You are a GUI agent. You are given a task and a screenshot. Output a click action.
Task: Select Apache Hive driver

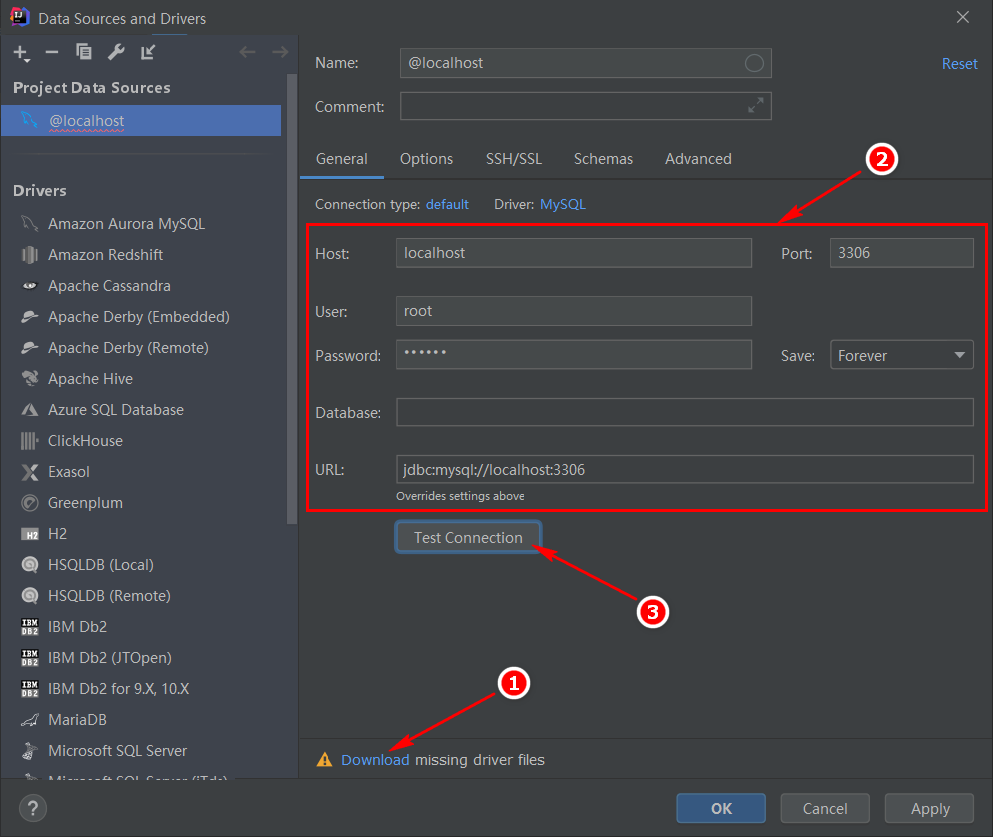[x=91, y=379]
